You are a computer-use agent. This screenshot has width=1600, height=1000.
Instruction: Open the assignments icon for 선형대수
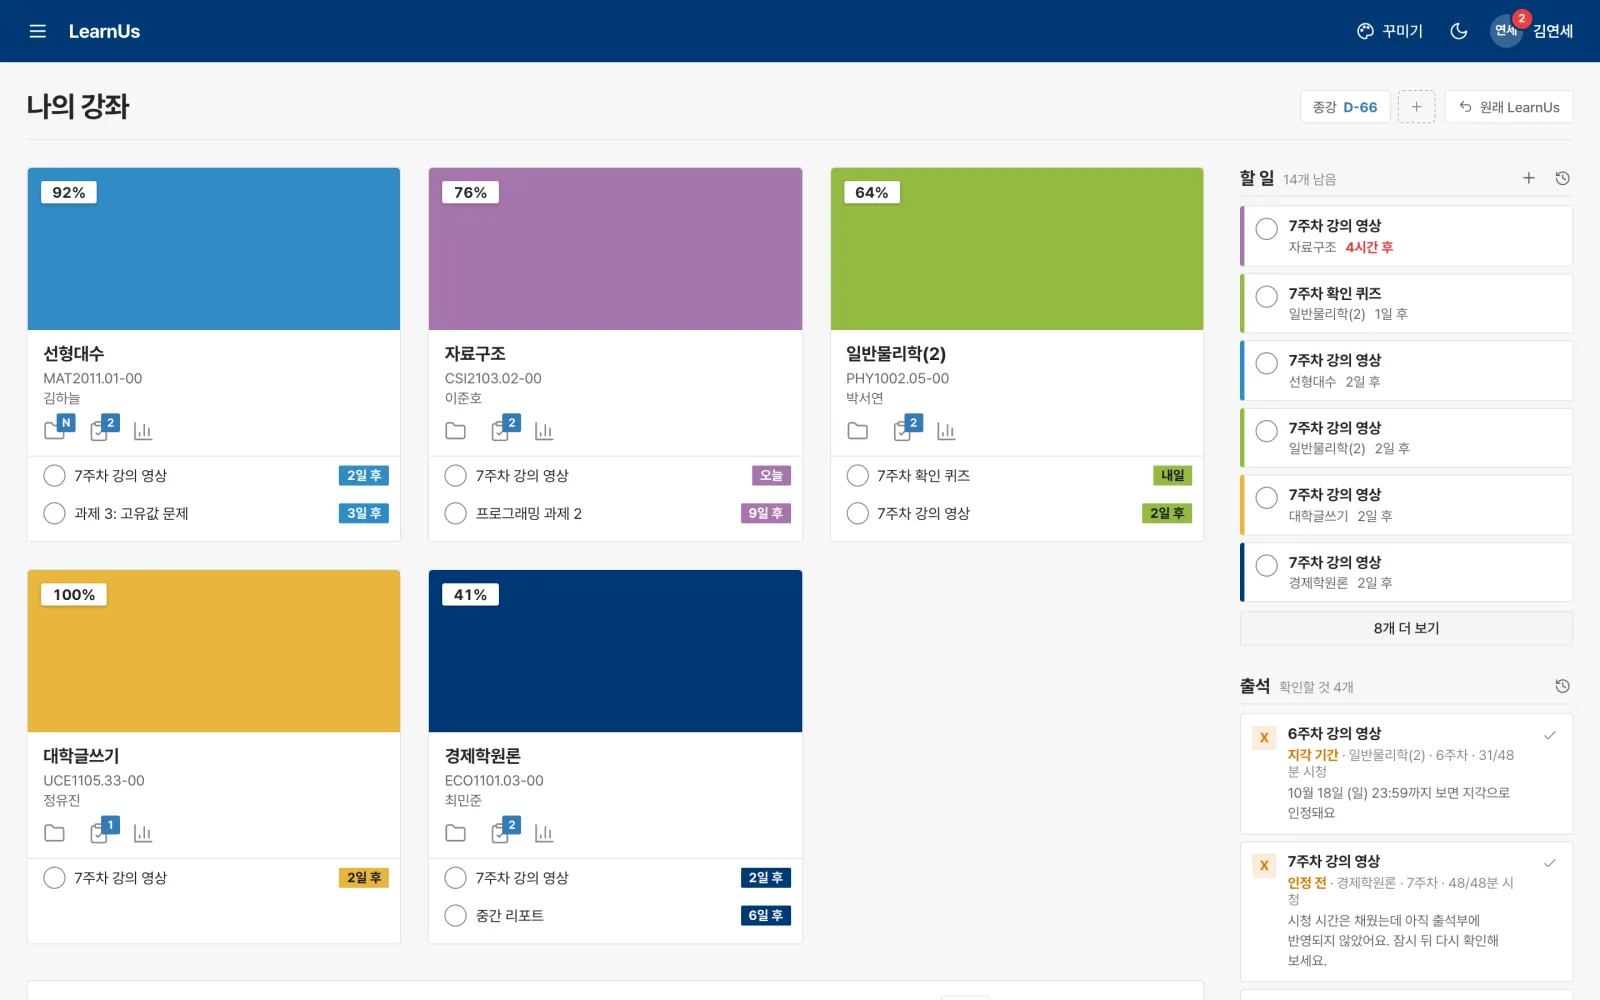100,430
